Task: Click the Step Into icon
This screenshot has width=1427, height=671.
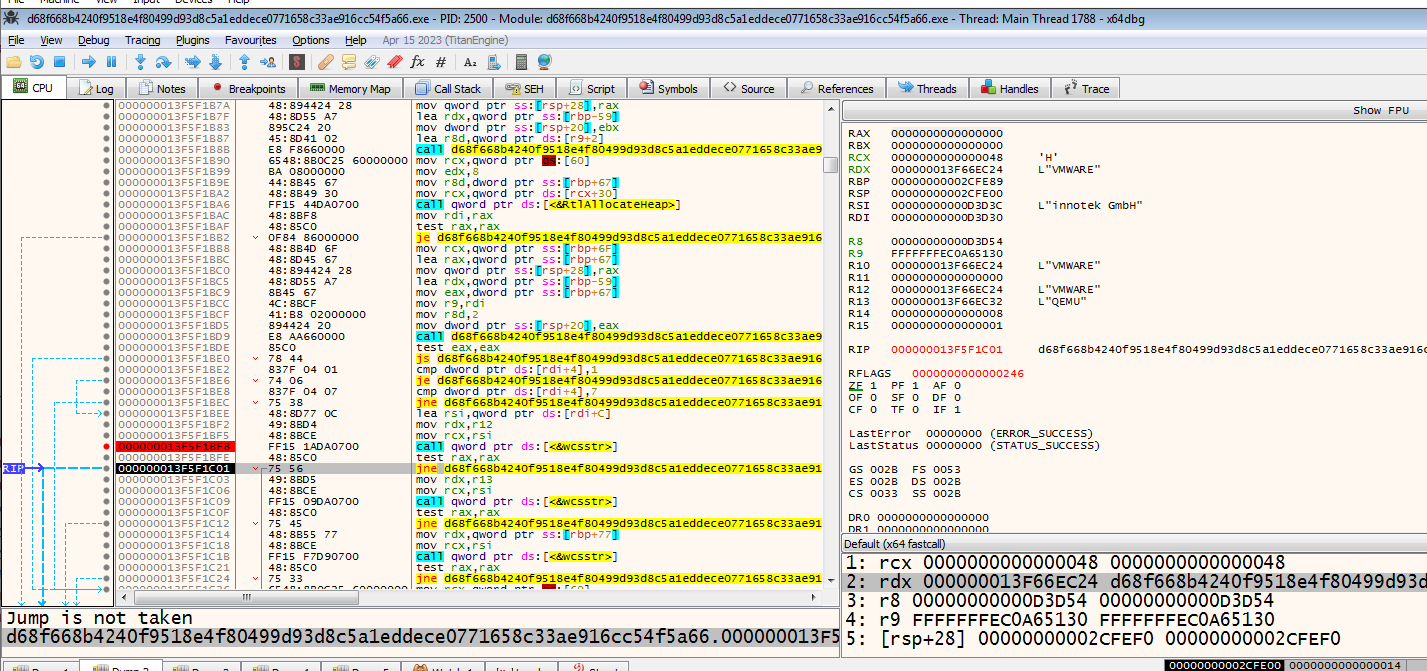Action: click(141, 62)
